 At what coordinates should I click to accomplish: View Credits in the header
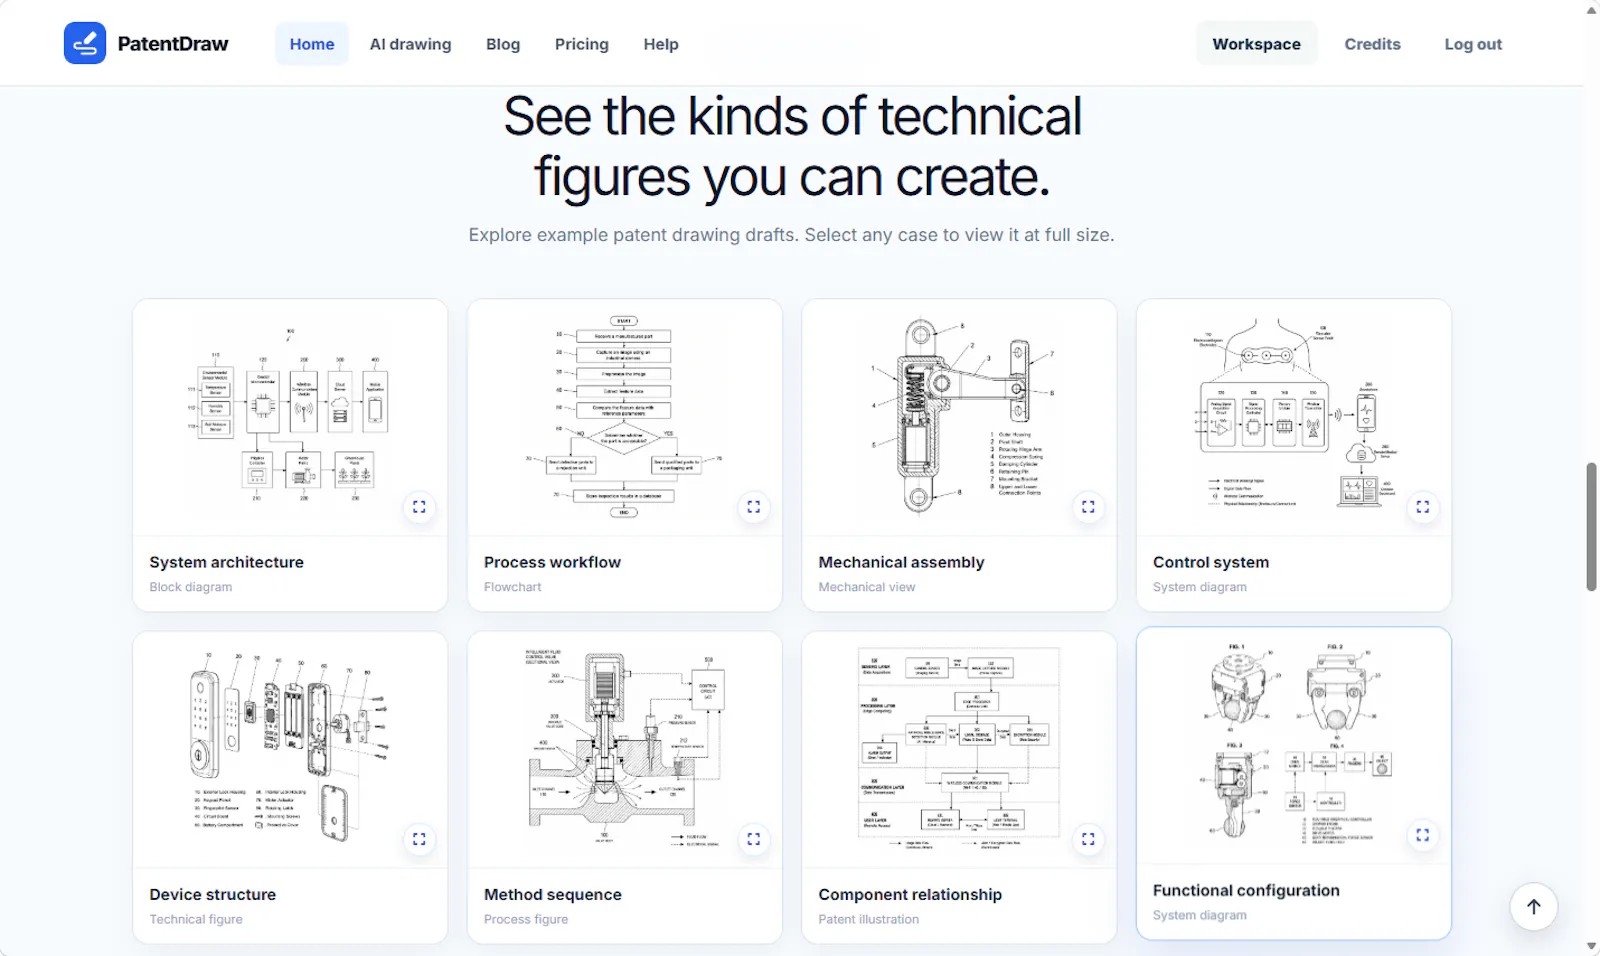[1372, 44]
